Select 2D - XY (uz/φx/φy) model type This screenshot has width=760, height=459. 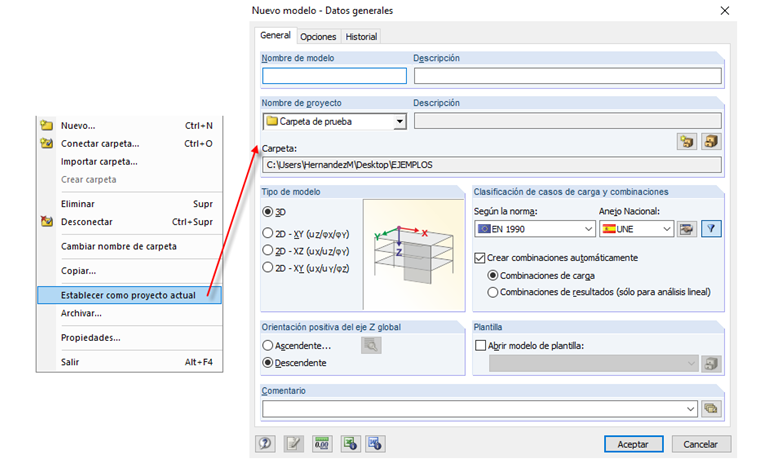(268, 234)
